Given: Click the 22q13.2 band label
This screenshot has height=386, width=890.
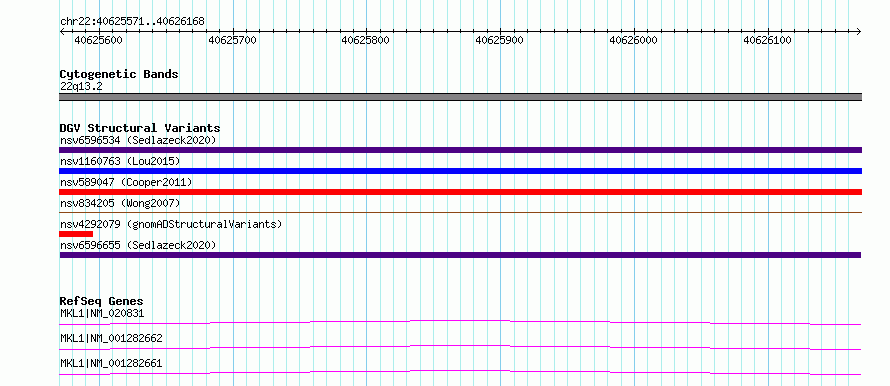Looking at the screenshot, I should tap(81, 87).
